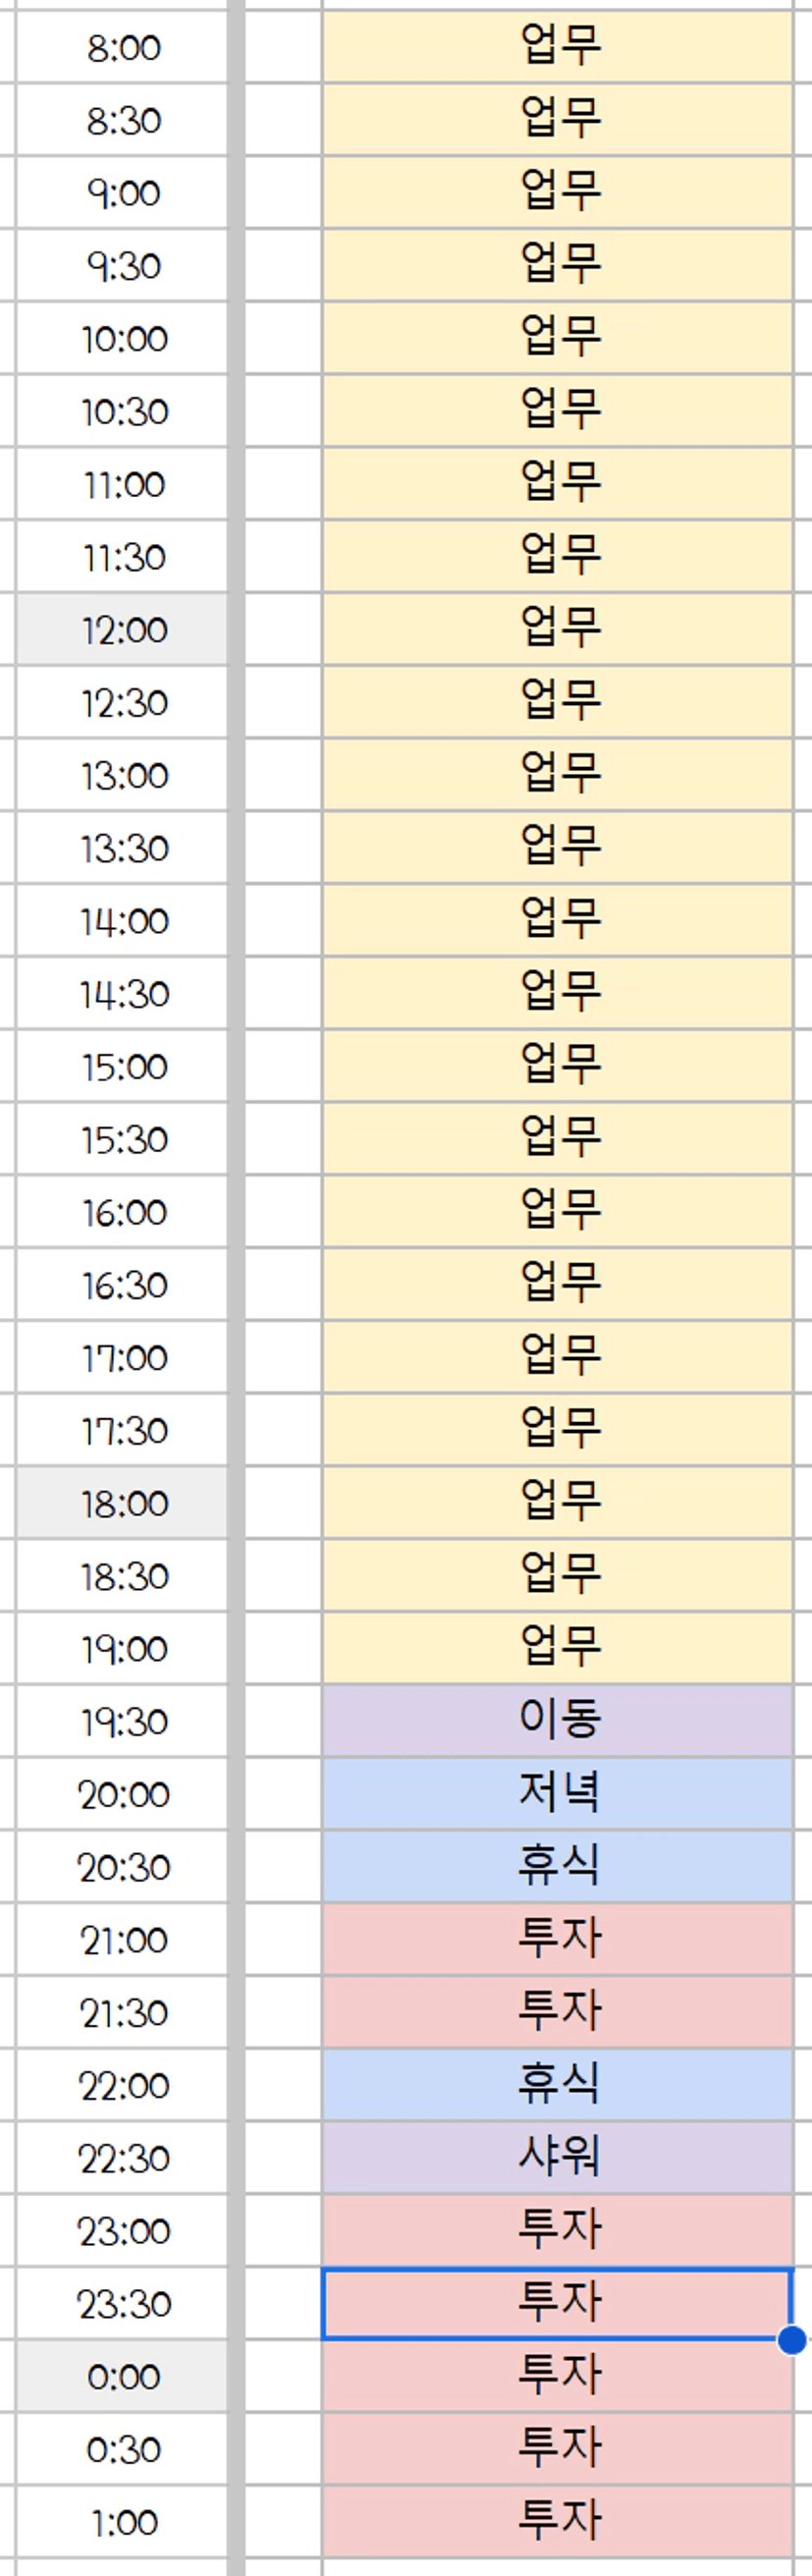812x2576 pixels.
Task: Select the 저녁 cell at 20:00
Action: (x=558, y=1793)
